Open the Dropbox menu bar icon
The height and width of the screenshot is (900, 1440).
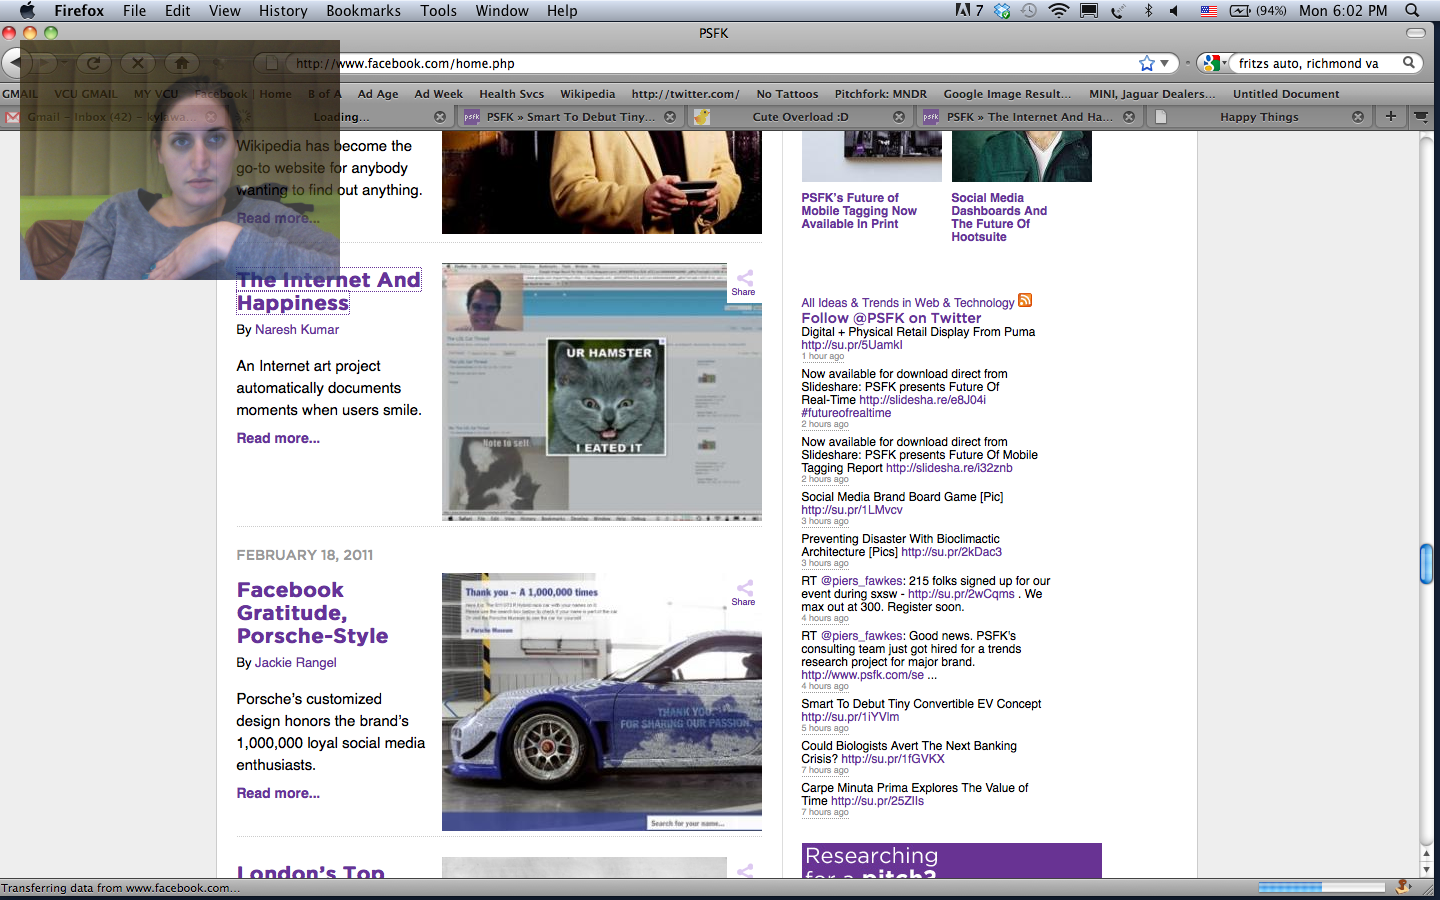[x=1002, y=11]
